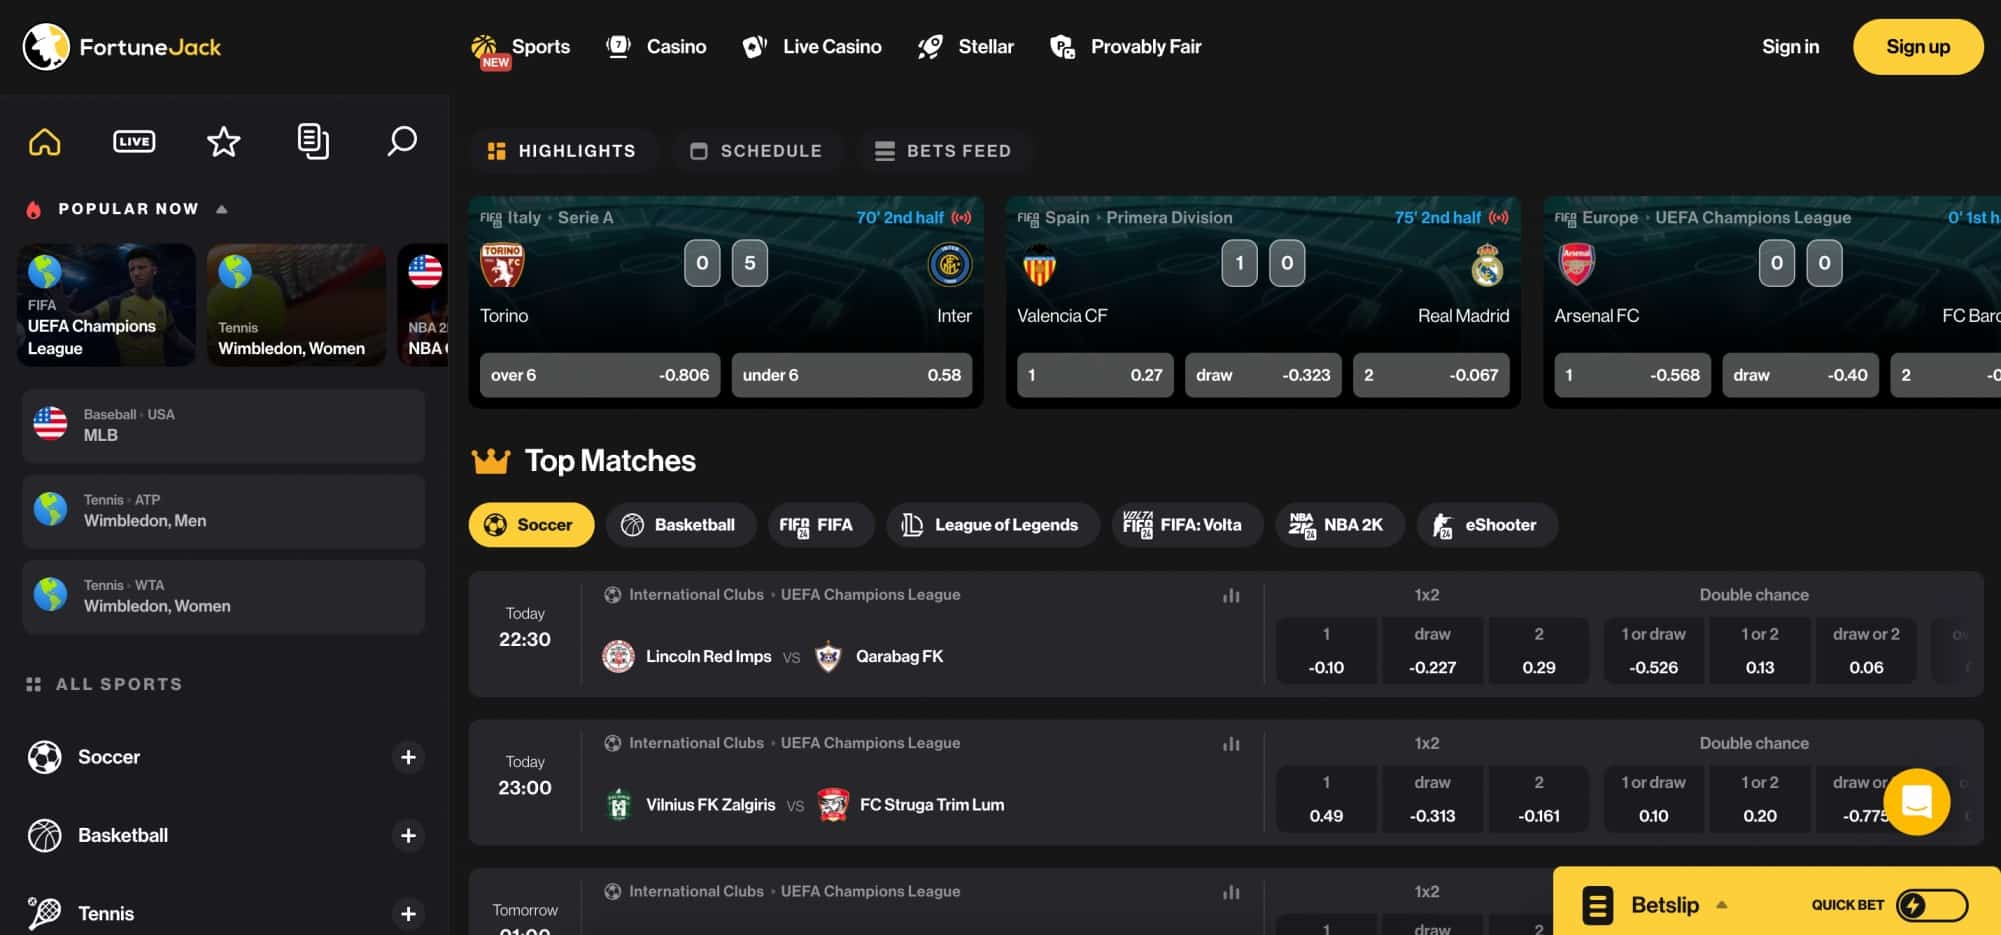Open the bet history document icon
Viewport: 2001px width, 935px height.
(313, 142)
